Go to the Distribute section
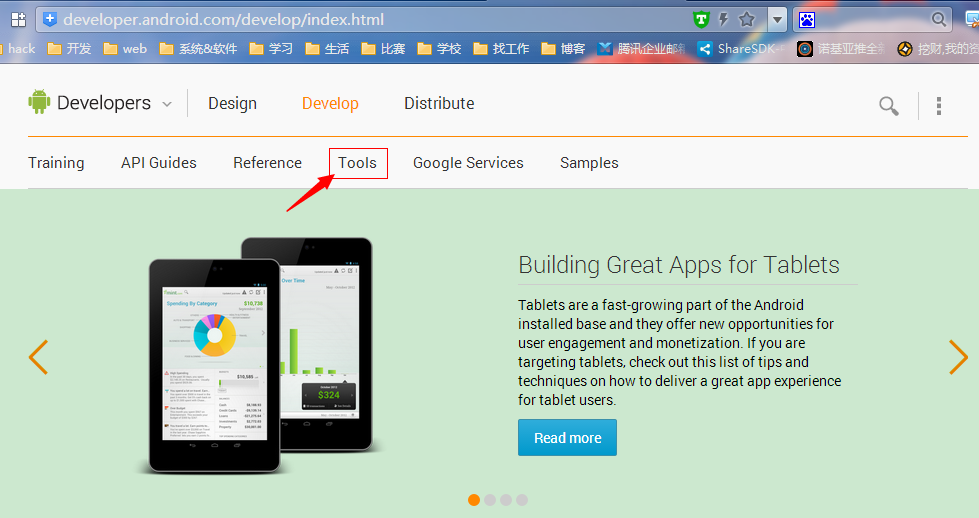Screen dimensions: 979x518 click(x=439, y=104)
